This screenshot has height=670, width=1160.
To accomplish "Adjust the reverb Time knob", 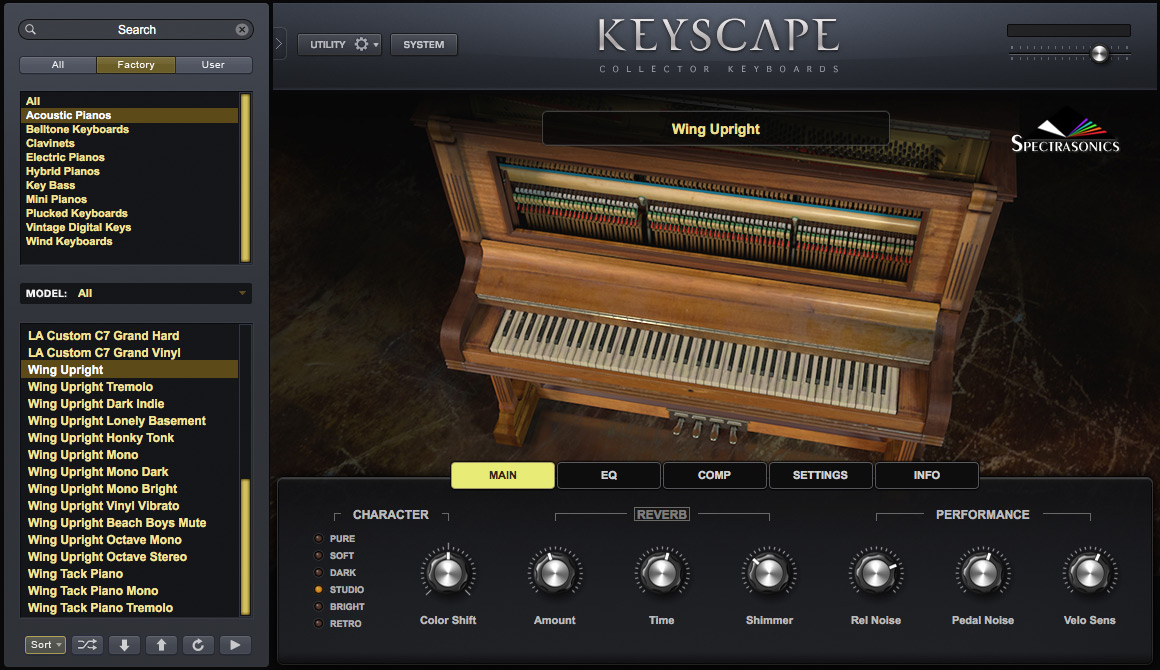I will (x=661, y=573).
